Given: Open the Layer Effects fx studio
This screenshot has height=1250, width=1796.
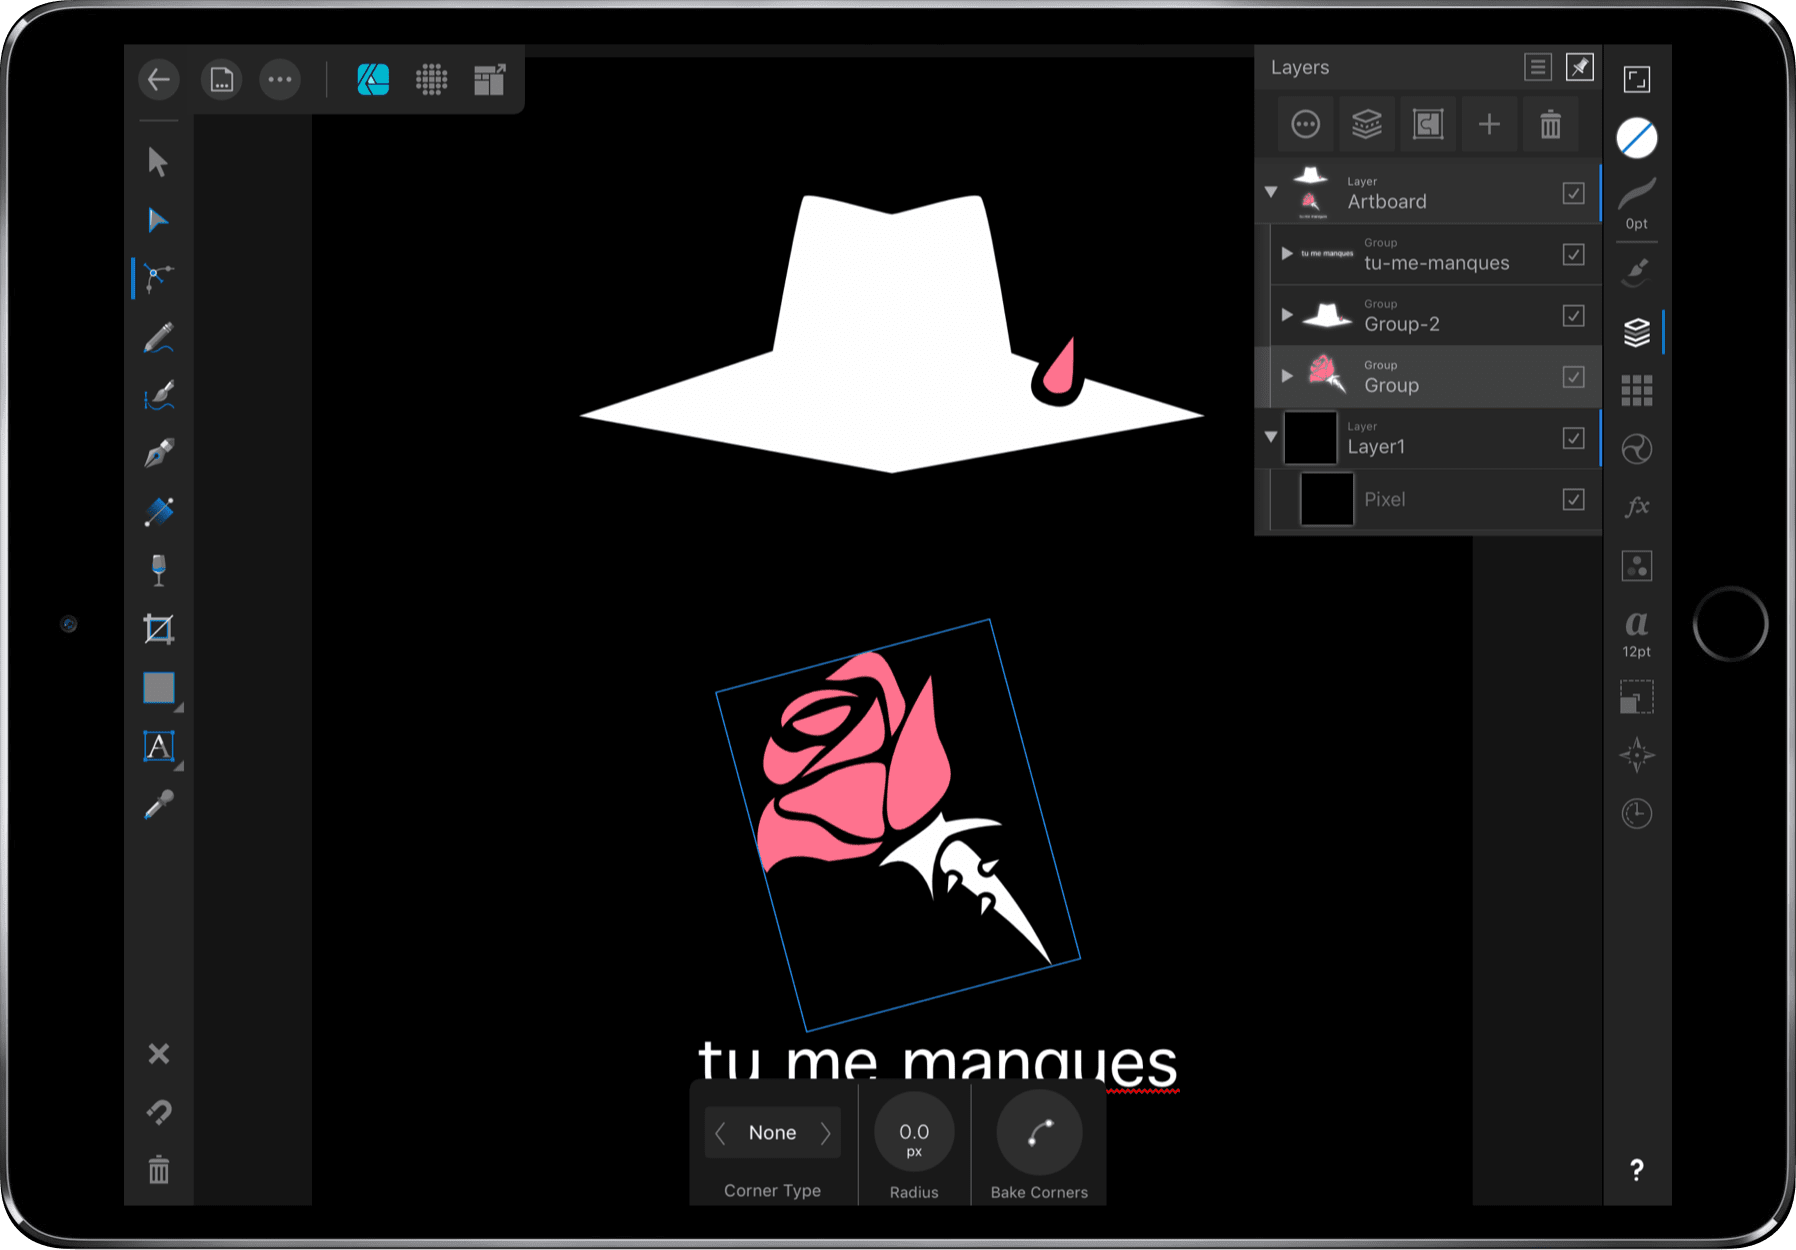Looking at the screenshot, I should [x=1636, y=507].
